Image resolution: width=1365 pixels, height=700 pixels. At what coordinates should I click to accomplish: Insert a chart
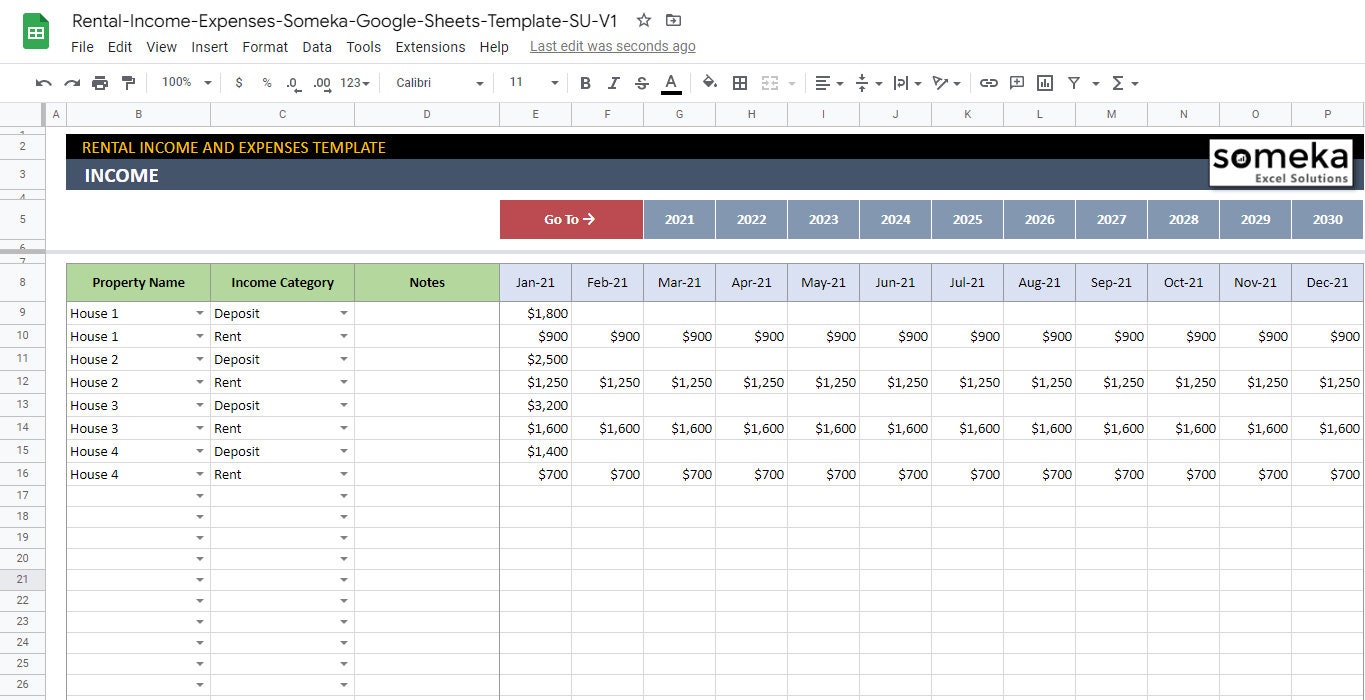pyautogui.click(x=1045, y=83)
